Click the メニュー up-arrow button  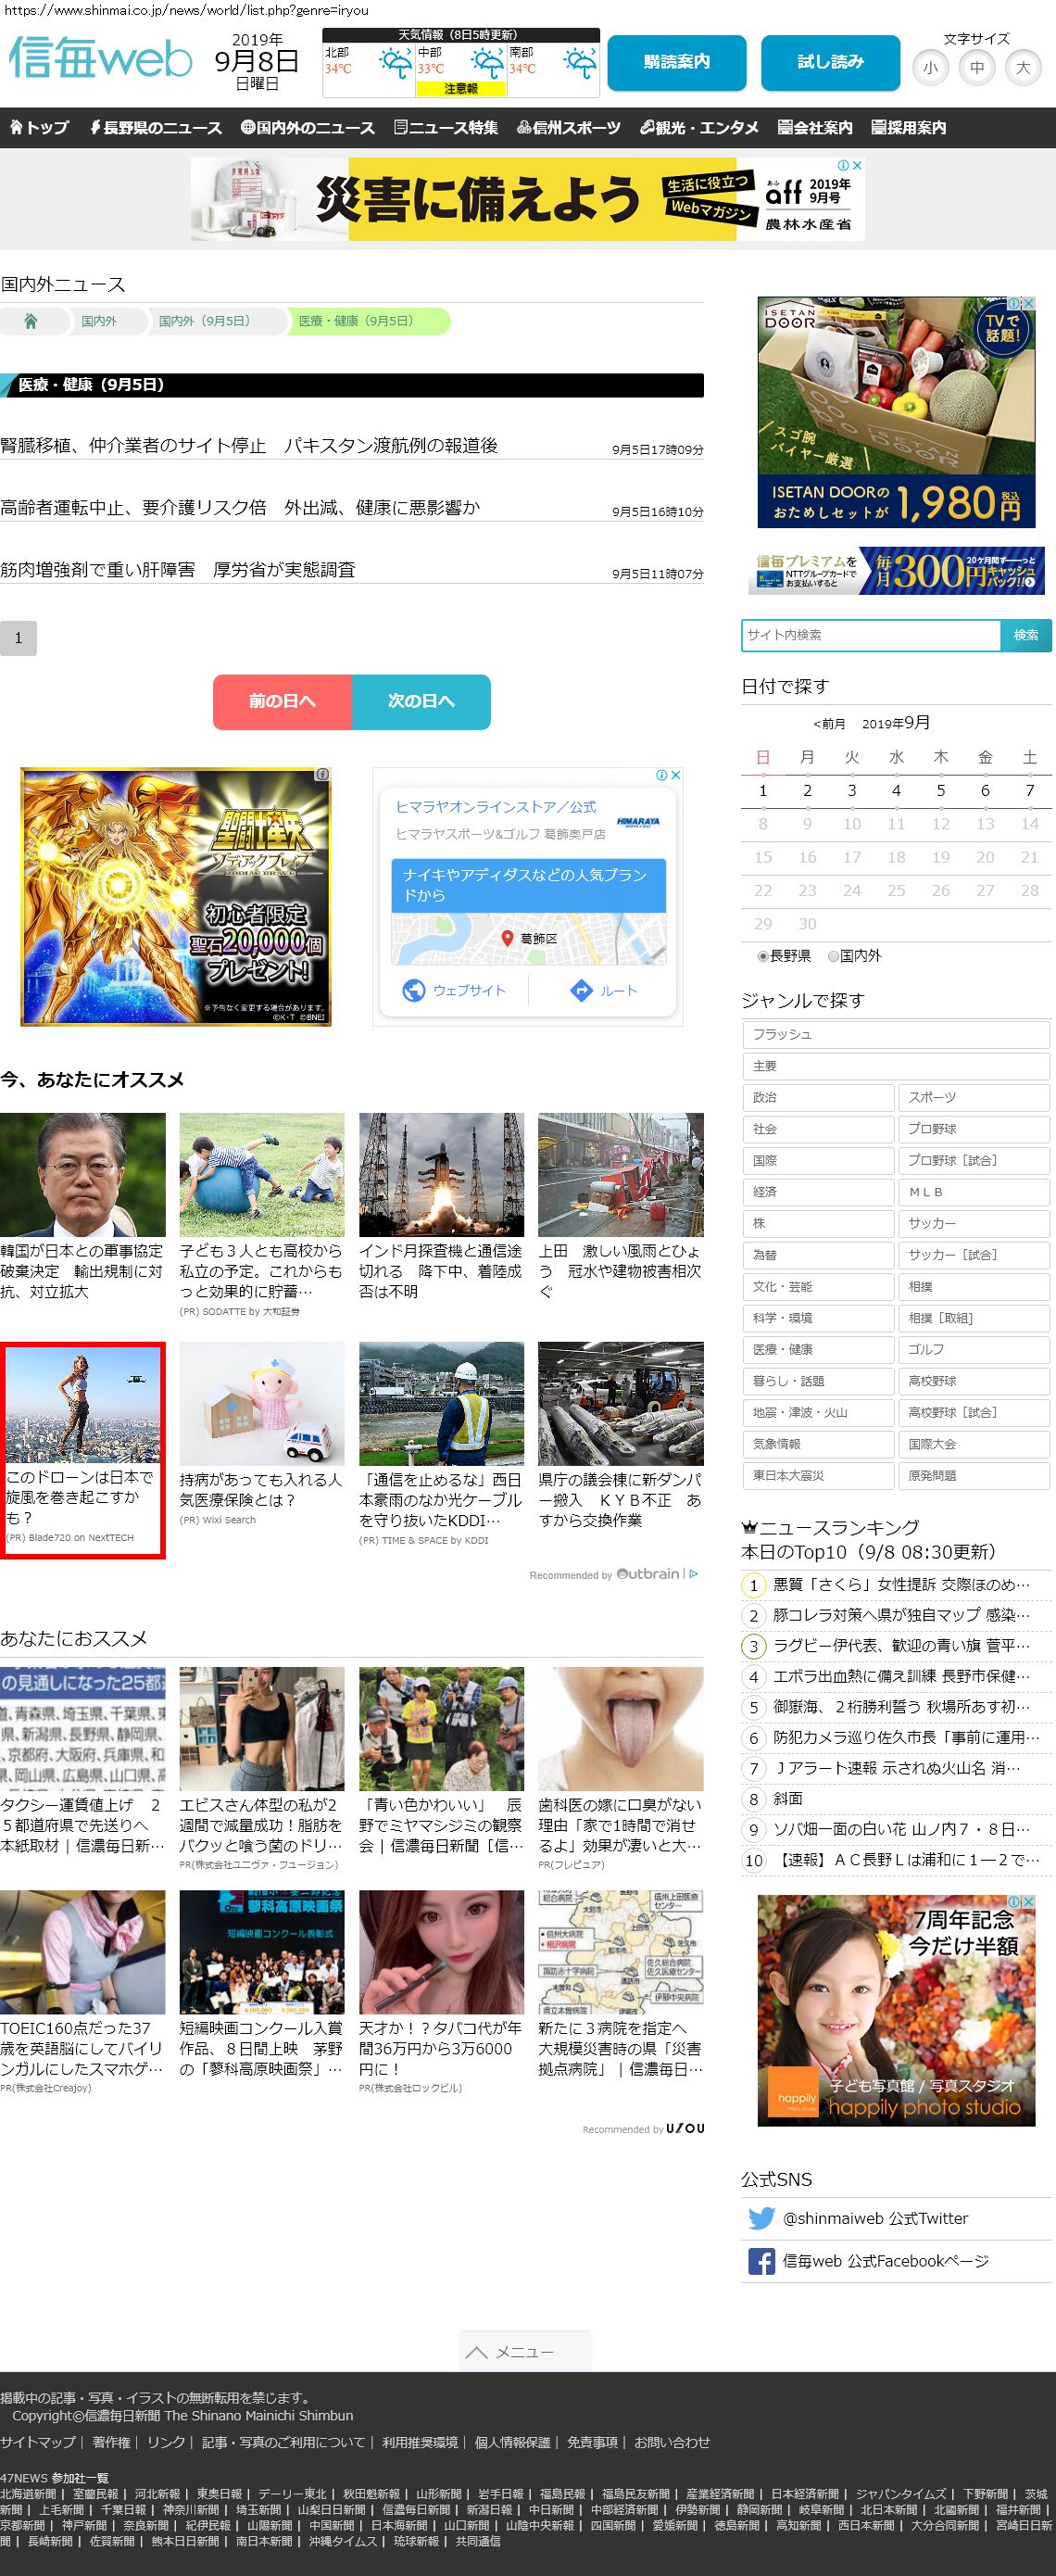pos(524,2352)
